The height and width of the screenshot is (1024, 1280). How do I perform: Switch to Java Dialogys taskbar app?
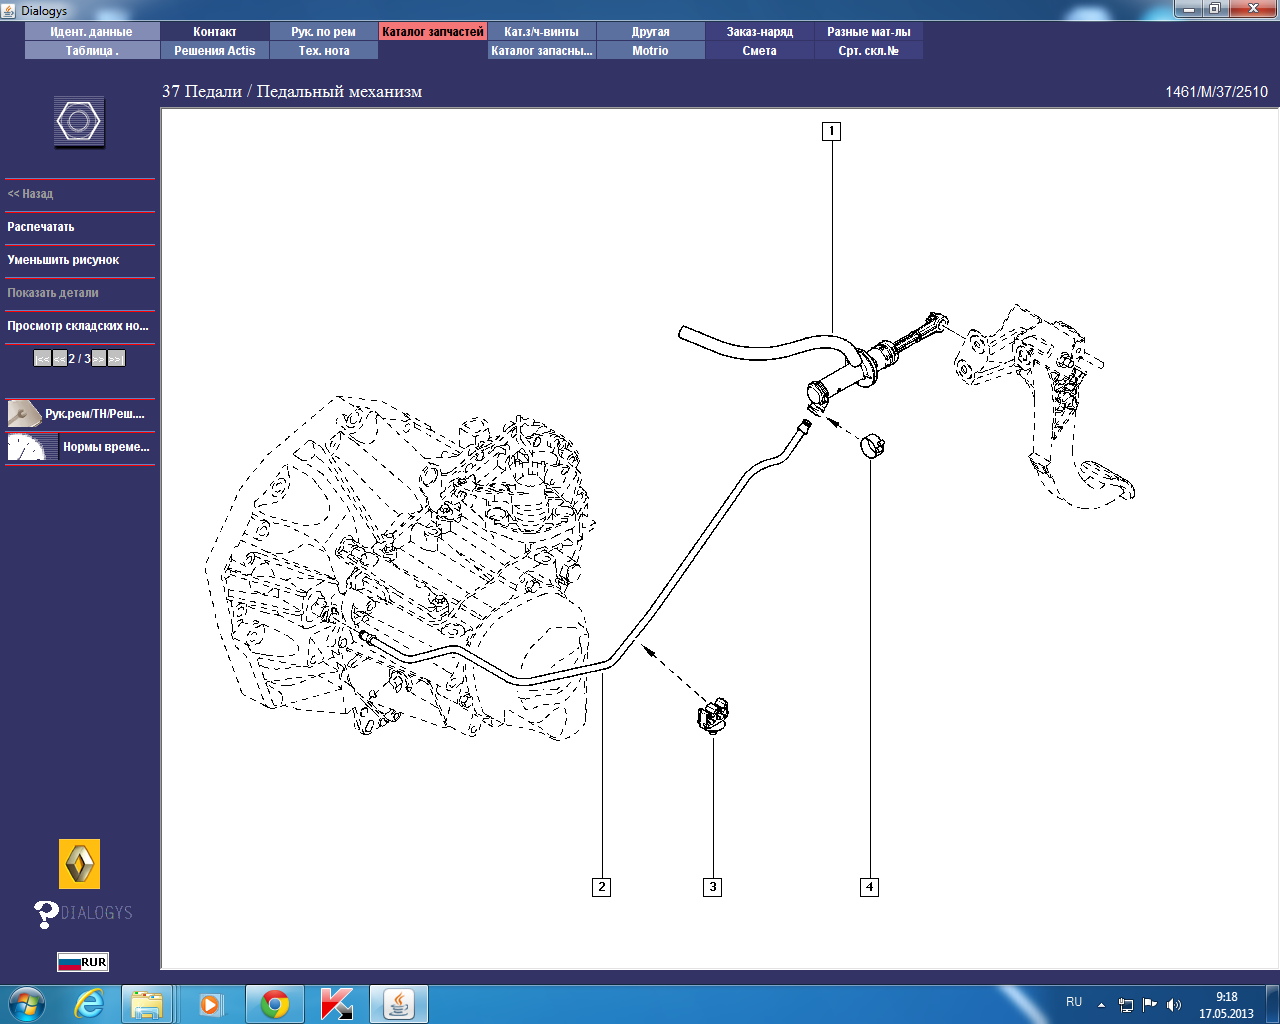point(399,1004)
